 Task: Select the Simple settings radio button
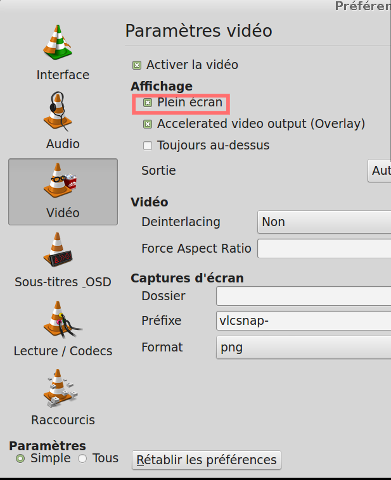(x=21, y=459)
